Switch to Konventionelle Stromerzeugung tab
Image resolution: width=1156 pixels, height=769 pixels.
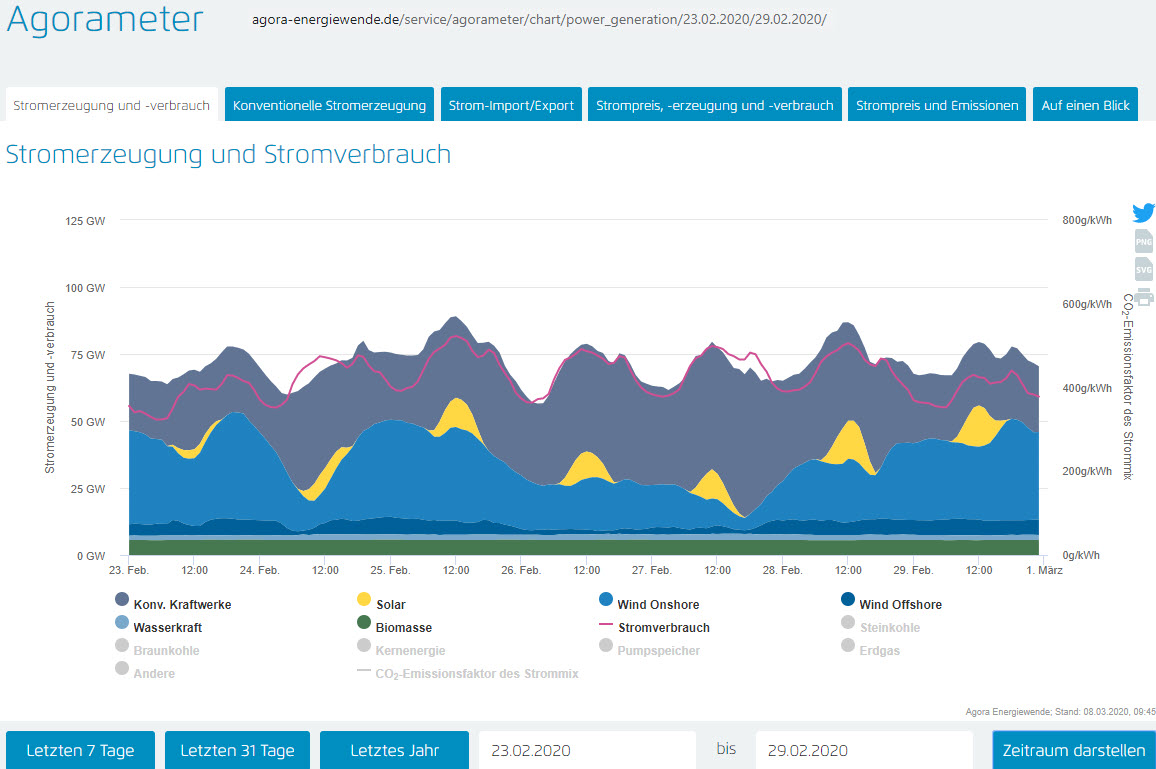click(329, 105)
